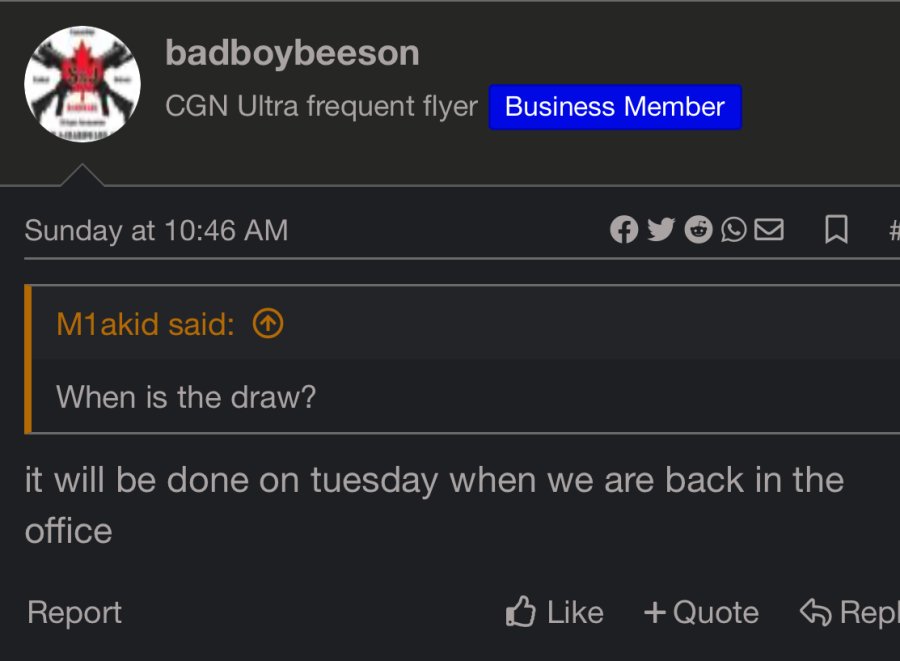
Task: Open badboybeeson's avatar image
Action: click(x=82, y=84)
